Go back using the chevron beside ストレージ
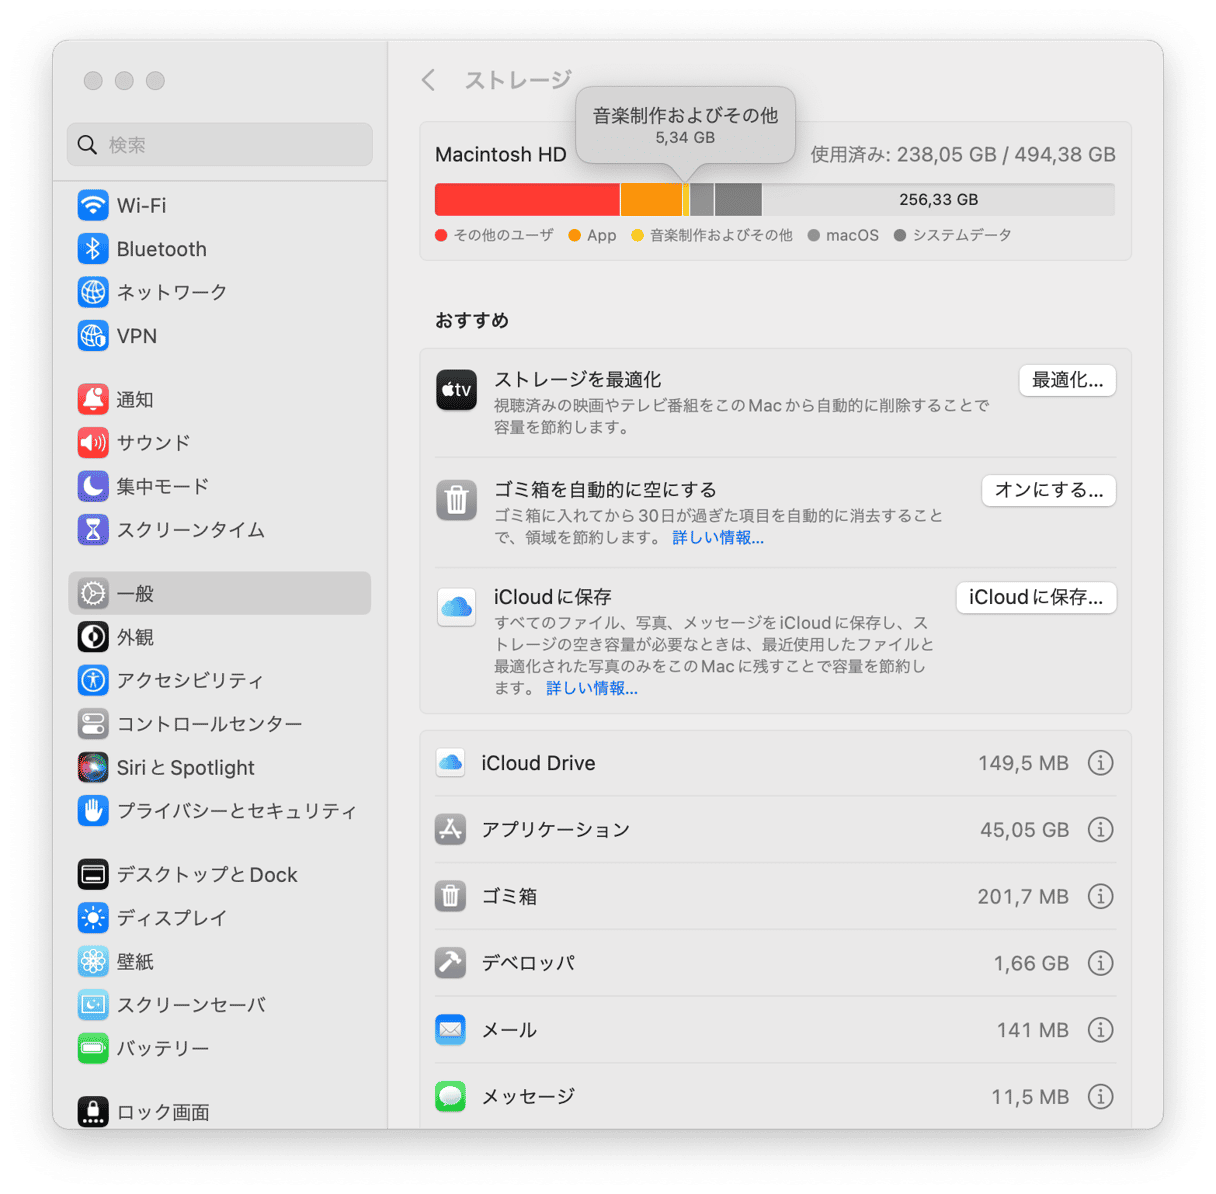The width and height of the screenshot is (1216, 1194). (429, 80)
